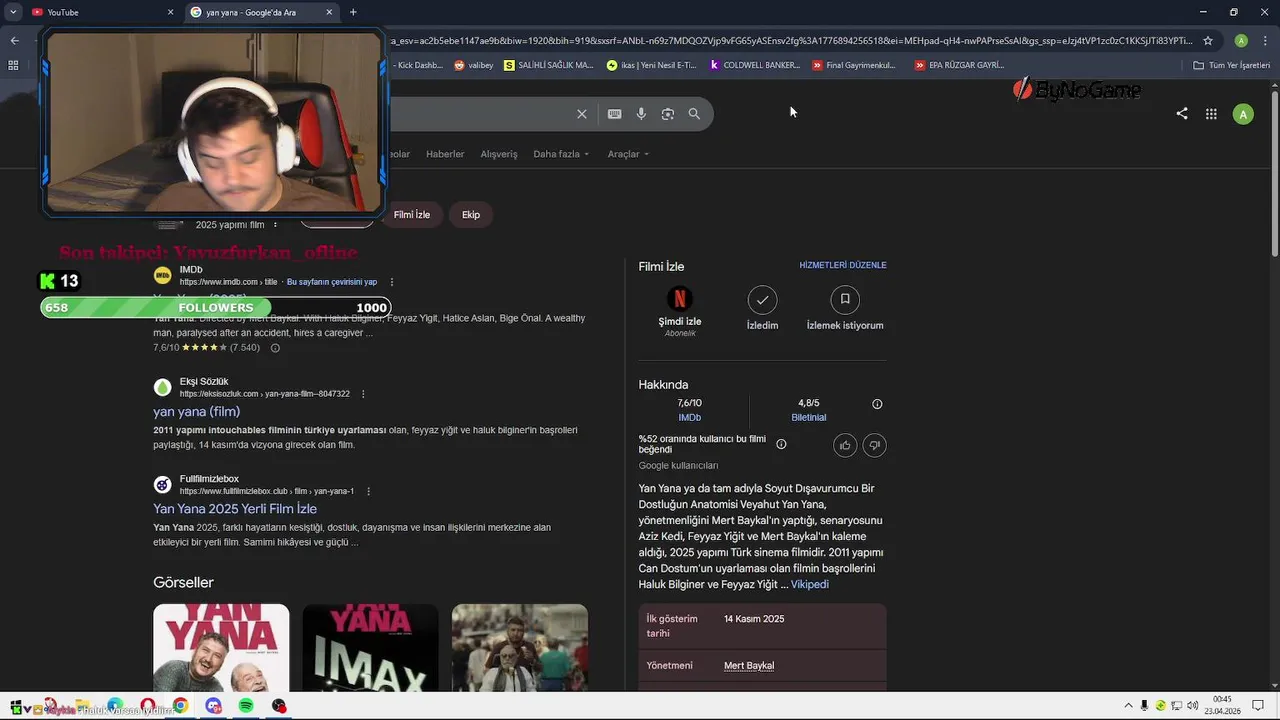
Task: Open info icon beside Biletinial rating
Action: [x=877, y=404]
